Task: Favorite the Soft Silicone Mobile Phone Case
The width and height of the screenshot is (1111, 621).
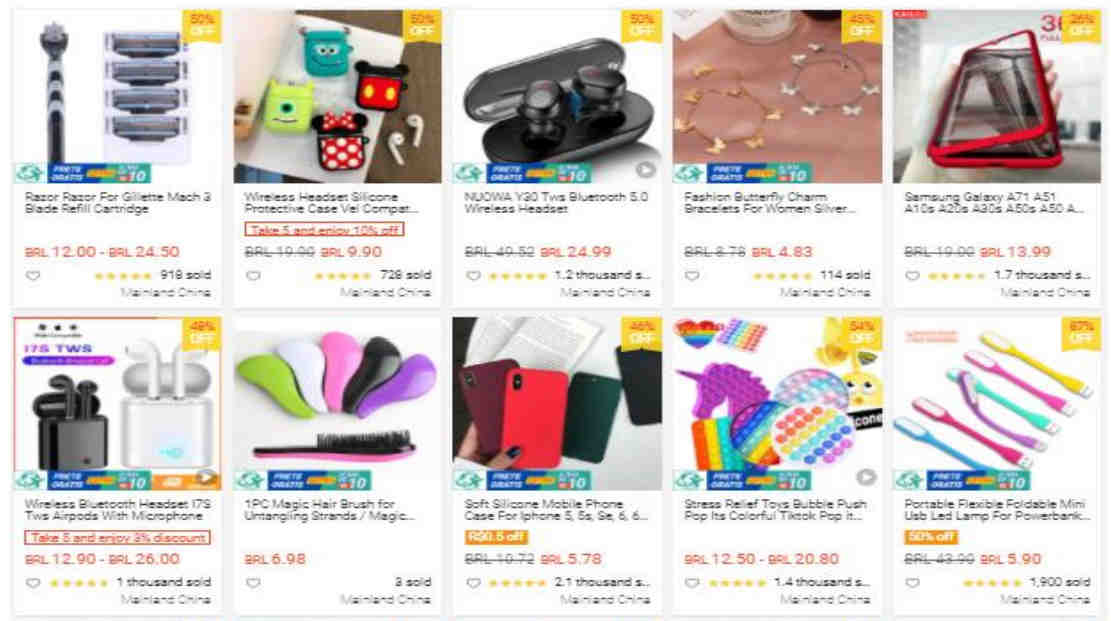Action: coord(473,583)
